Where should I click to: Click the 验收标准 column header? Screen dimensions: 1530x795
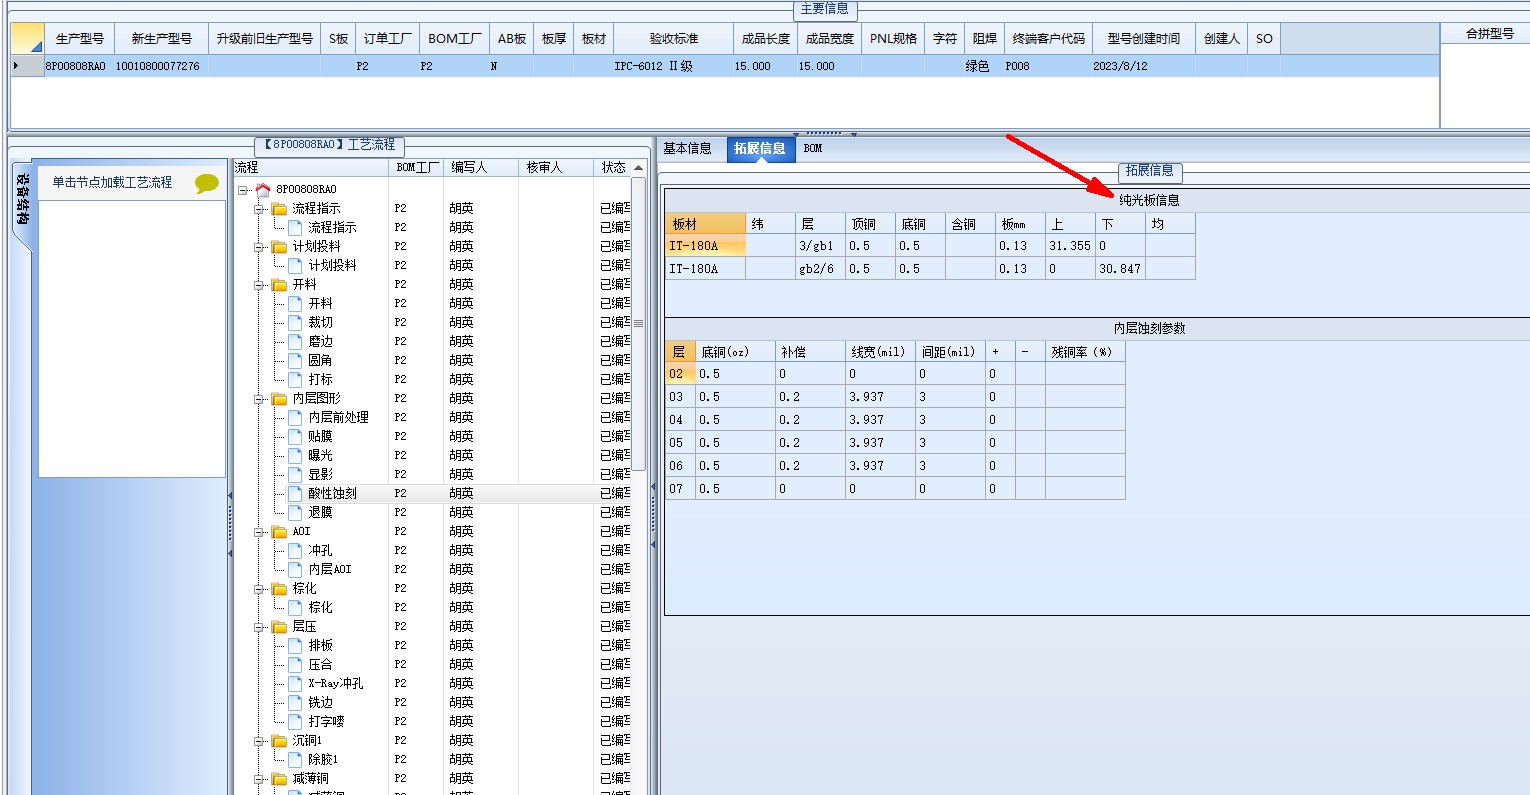[x=674, y=39]
